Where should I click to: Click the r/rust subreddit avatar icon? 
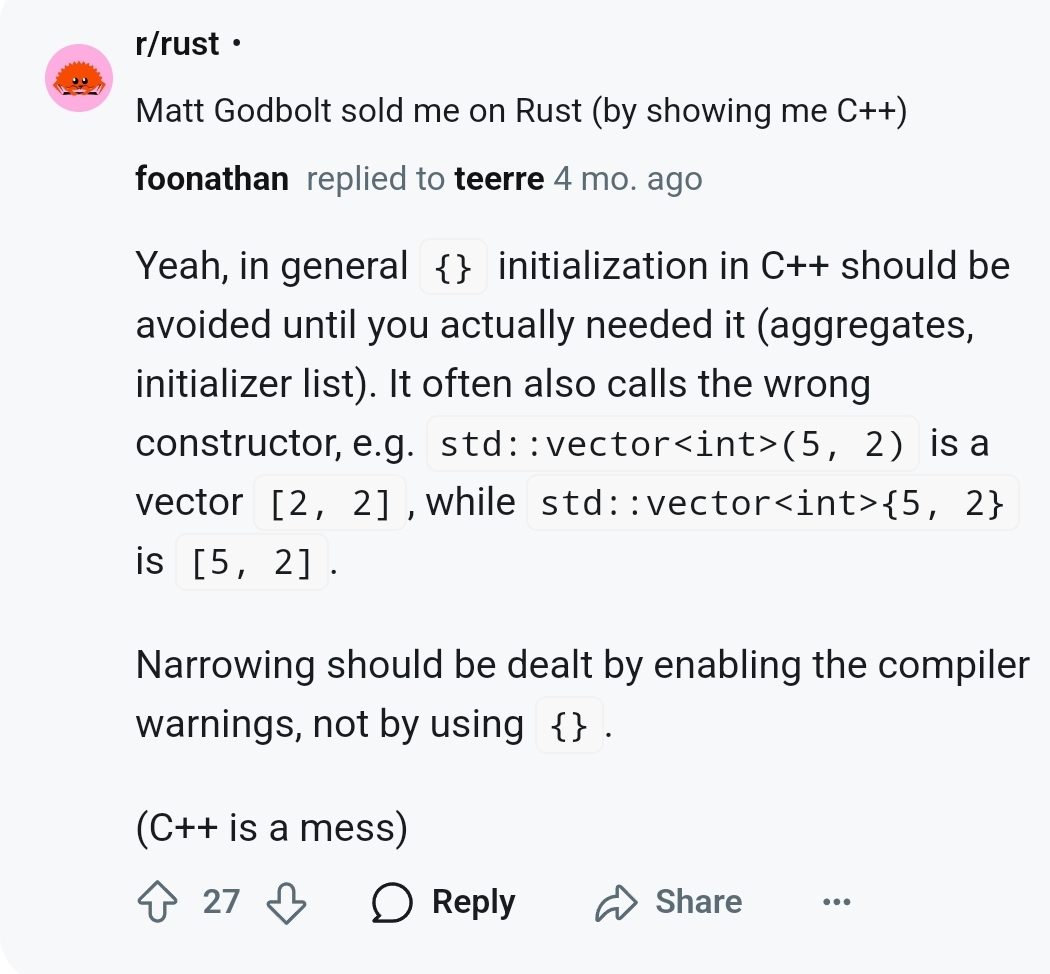79,78
